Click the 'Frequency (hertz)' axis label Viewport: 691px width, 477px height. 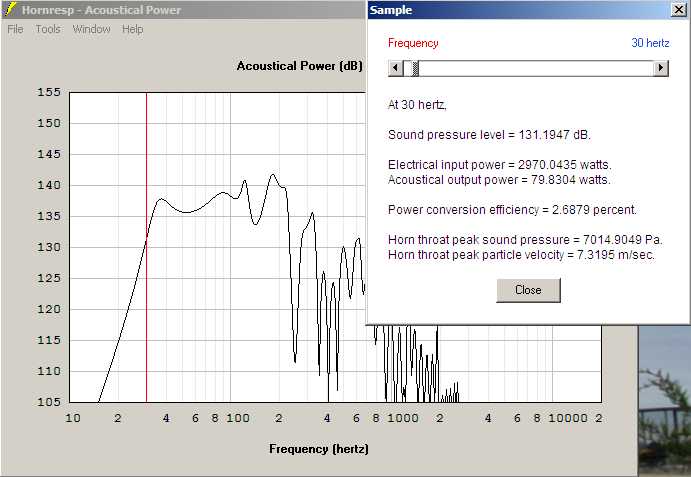click(x=319, y=449)
